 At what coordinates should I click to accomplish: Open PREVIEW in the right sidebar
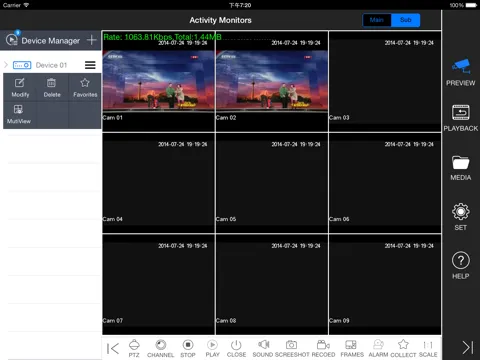pos(461,72)
